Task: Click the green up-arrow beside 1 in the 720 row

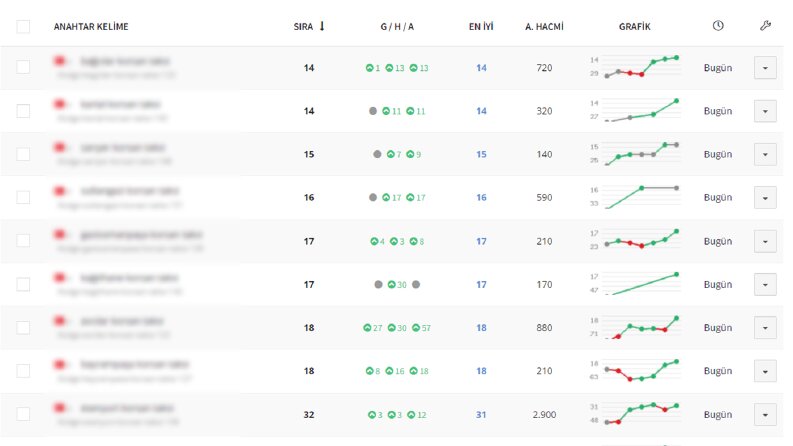Action: click(369, 68)
